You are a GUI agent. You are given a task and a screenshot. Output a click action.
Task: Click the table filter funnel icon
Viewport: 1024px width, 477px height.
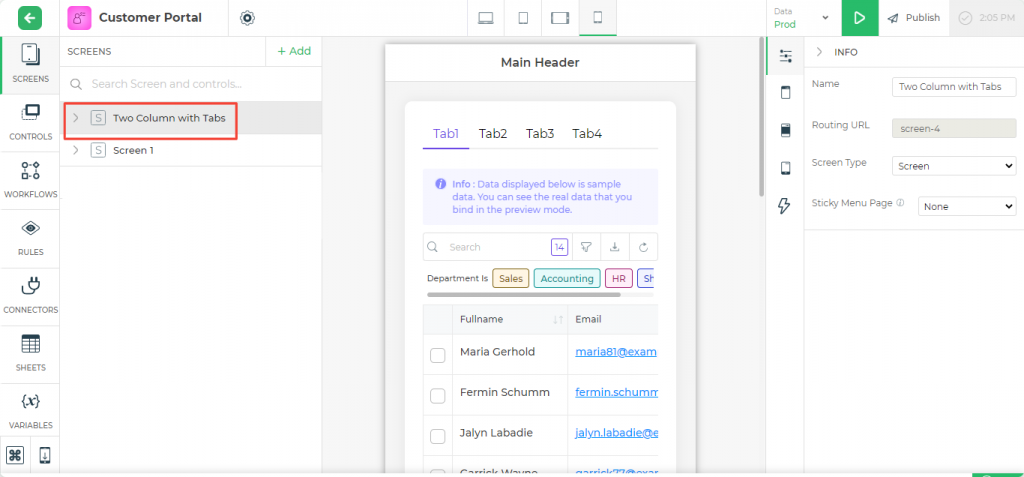coord(587,247)
